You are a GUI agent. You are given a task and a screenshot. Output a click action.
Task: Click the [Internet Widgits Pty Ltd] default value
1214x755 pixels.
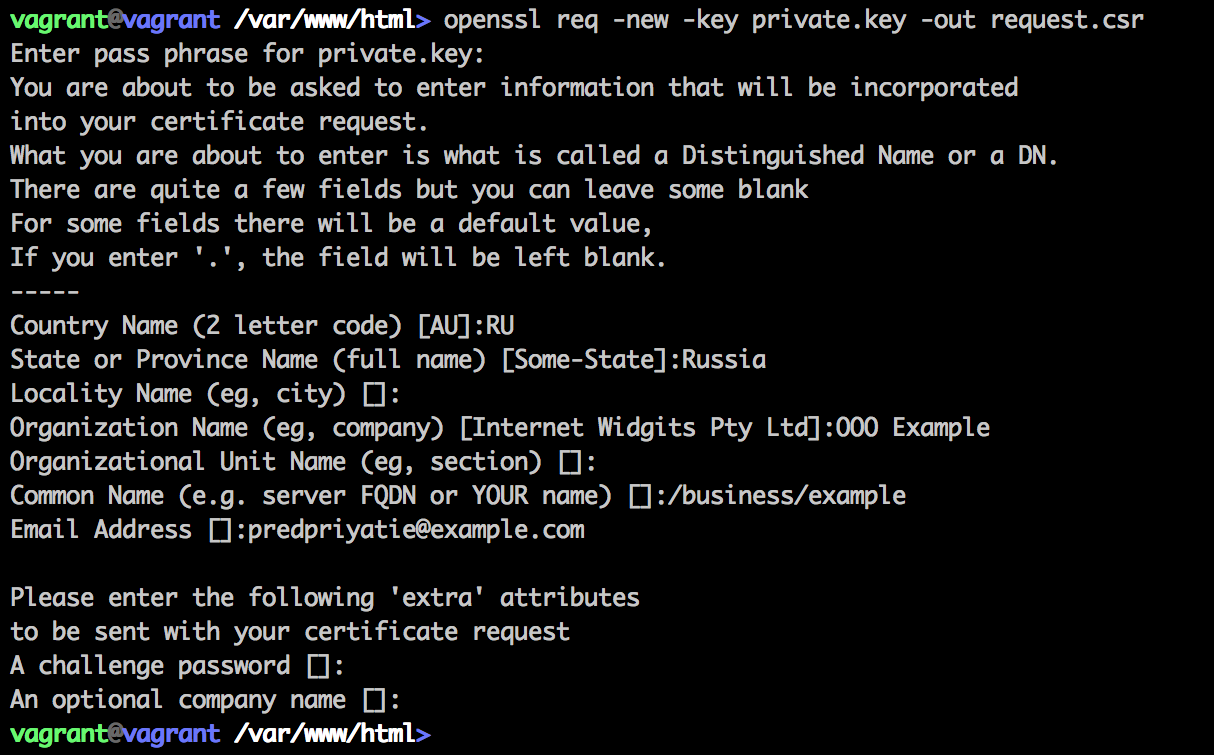640,427
